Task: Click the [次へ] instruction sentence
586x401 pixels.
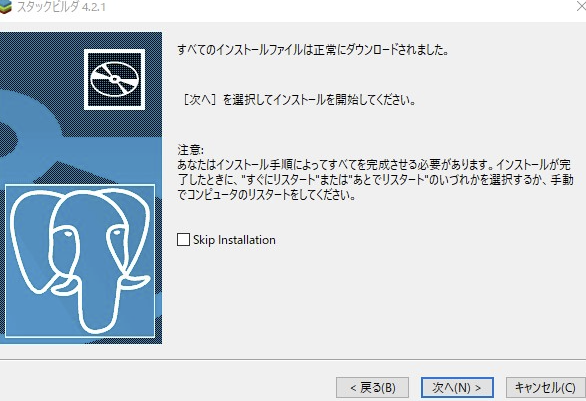Action: point(299,100)
